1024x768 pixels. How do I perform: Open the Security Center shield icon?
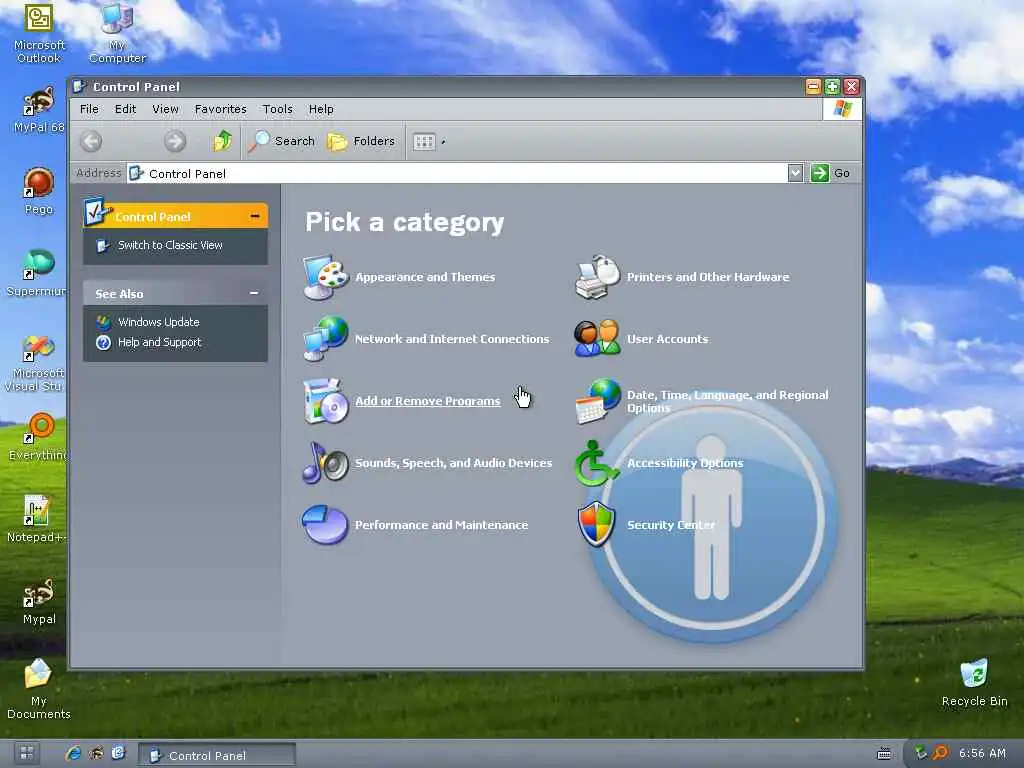(597, 524)
